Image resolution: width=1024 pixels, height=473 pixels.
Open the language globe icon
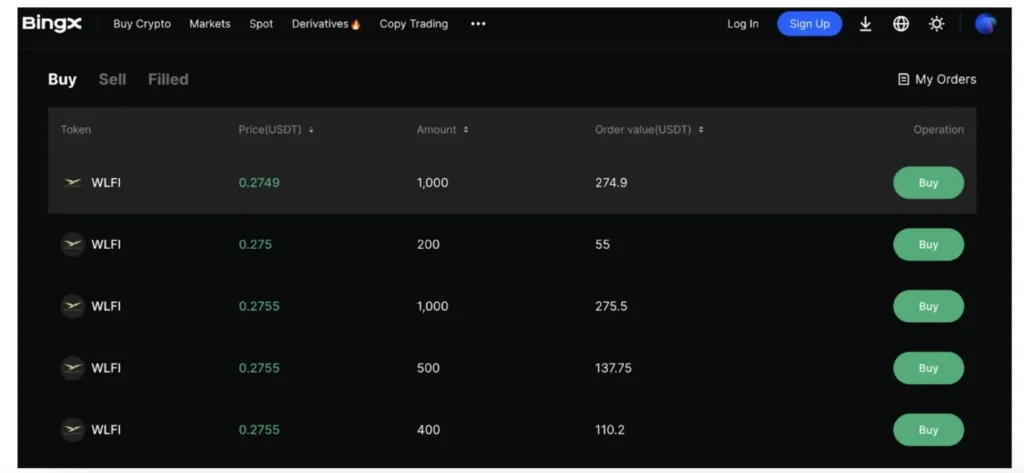(901, 24)
